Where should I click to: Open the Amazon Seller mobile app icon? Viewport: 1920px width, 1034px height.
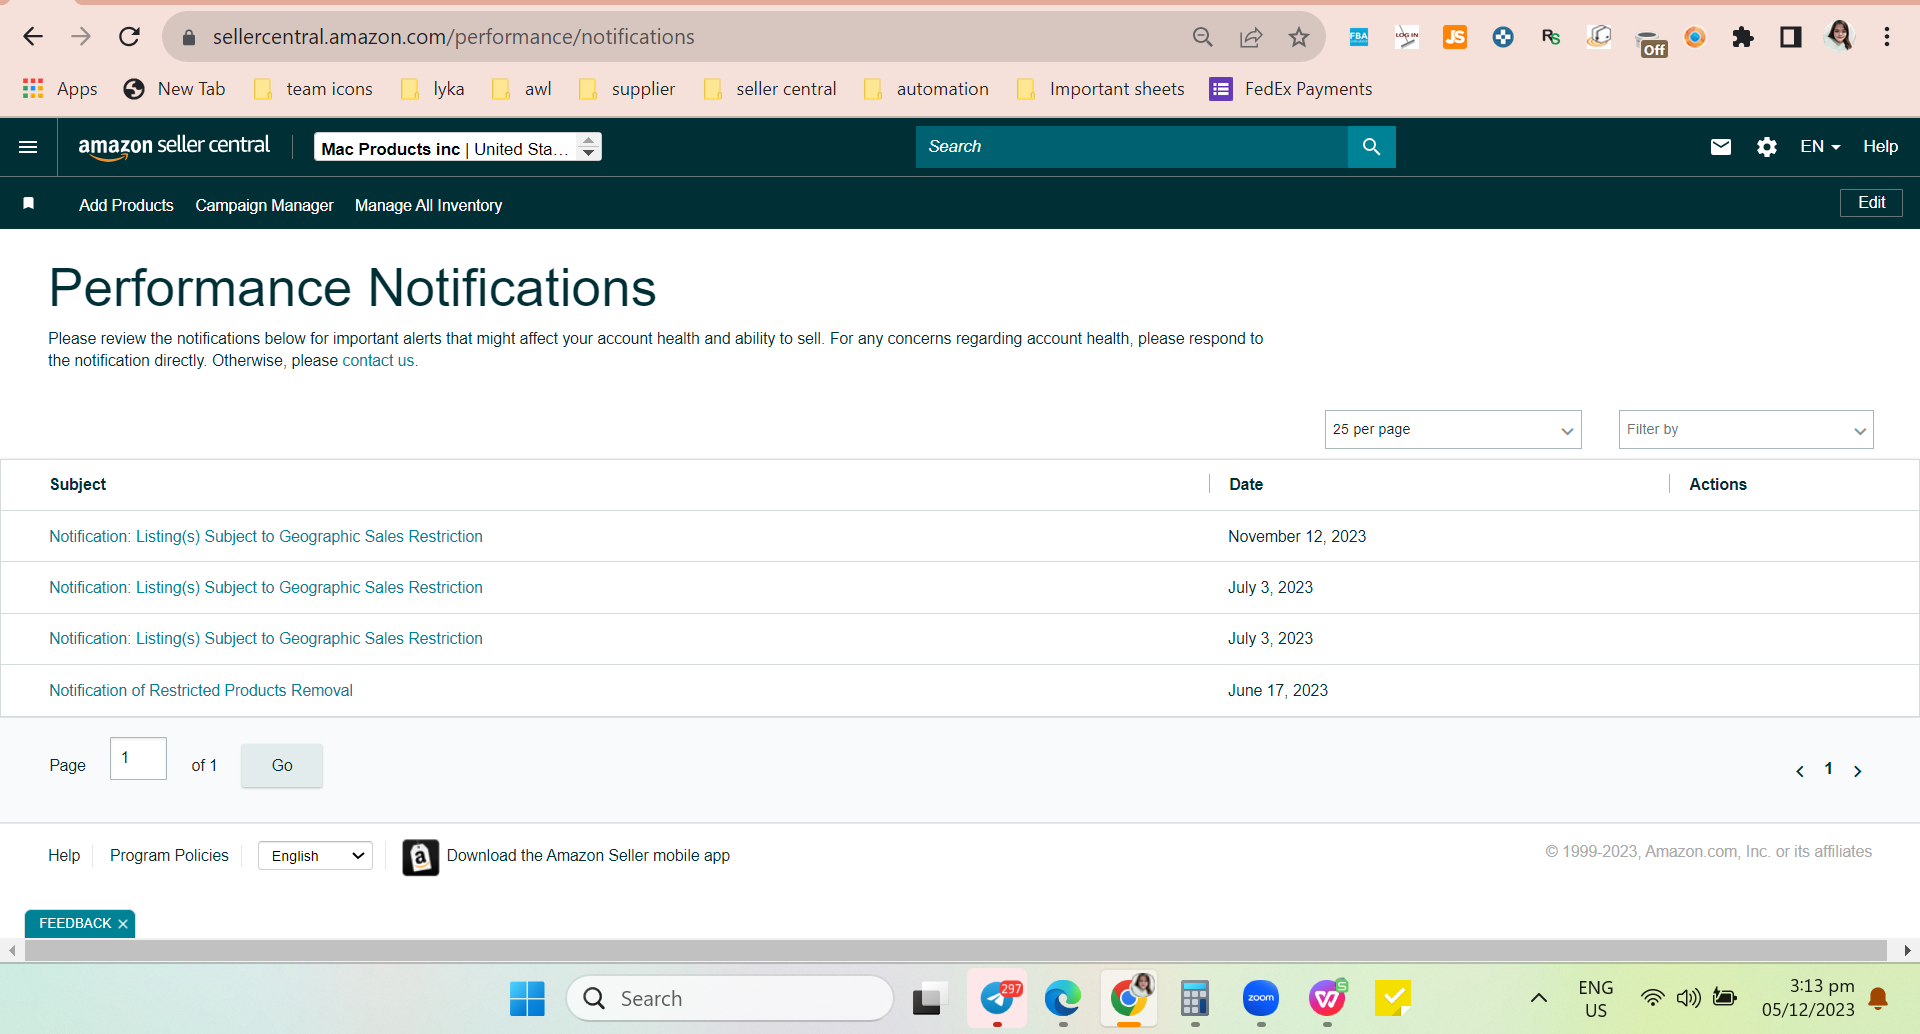[x=420, y=857]
